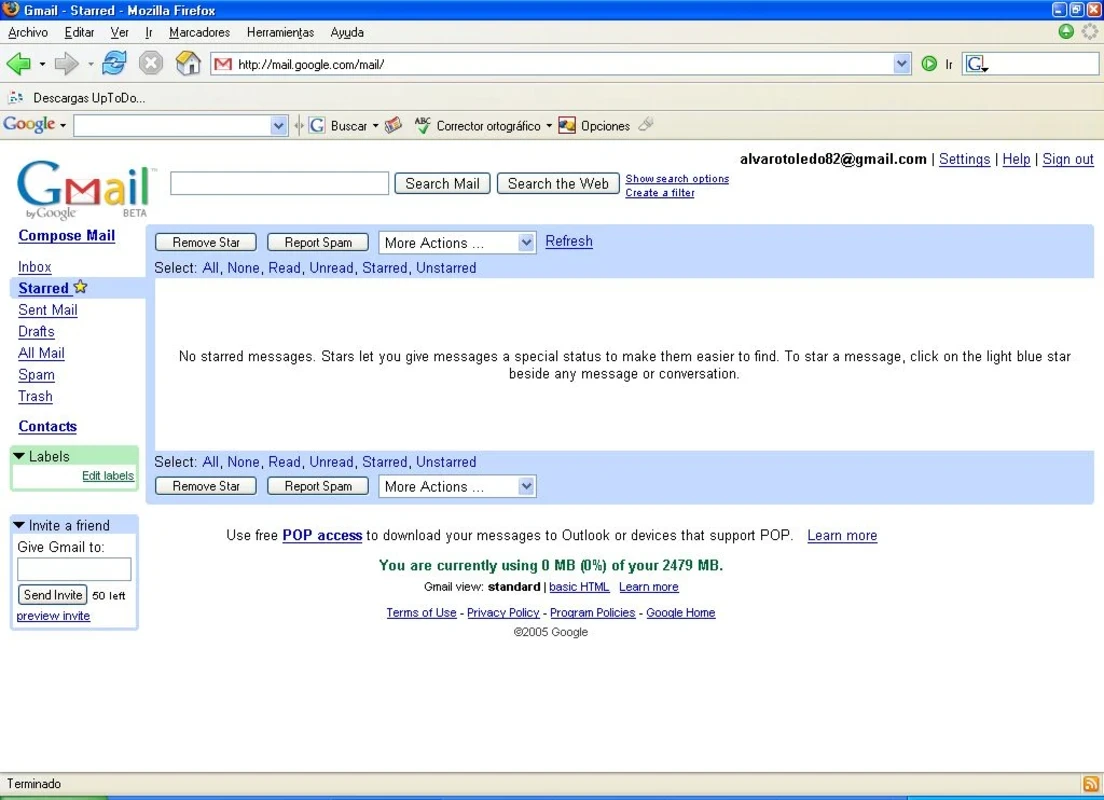Image resolution: width=1104 pixels, height=800 pixels.
Task: Open Contacts link
Action: point(47,427)
